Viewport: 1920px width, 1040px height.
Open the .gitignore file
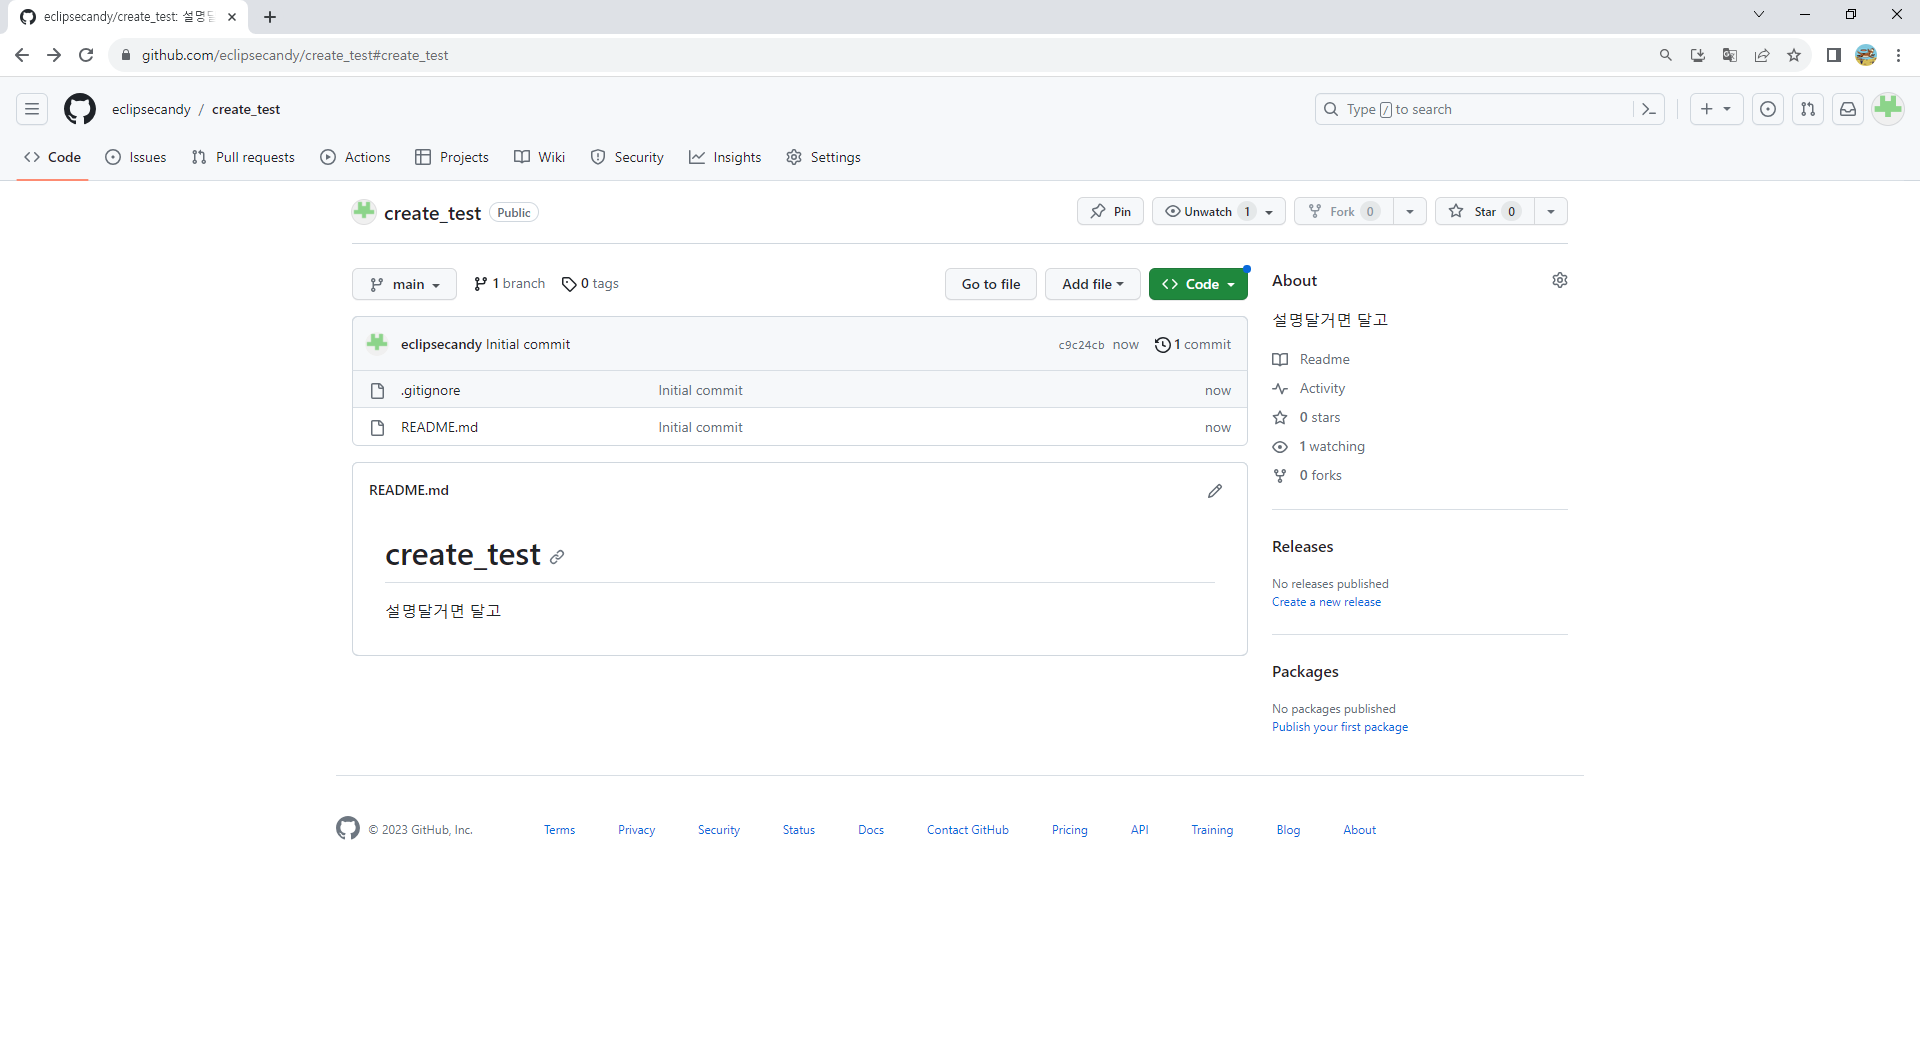tap(431, 390)
